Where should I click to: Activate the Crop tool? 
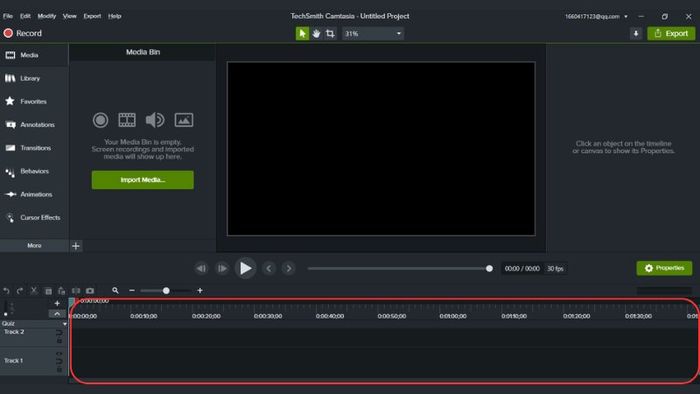click(x=330, y=33)
